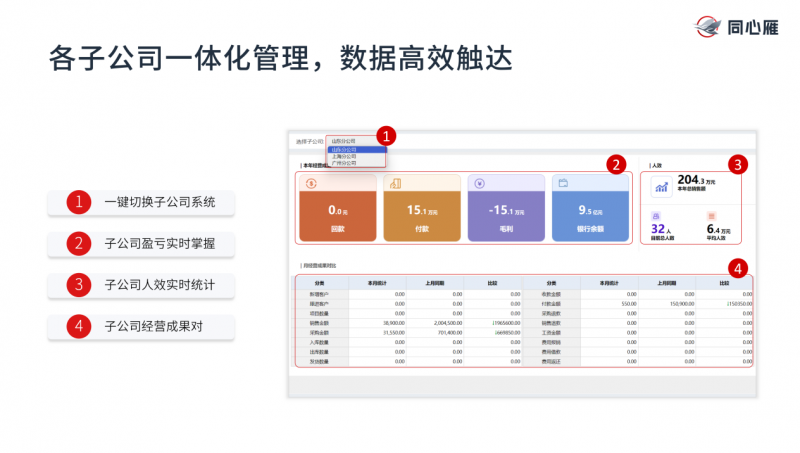Open the purple 毛利 -15.1万元 card
The height and width of the screenshot is (453, 800).
pyautogui.click(x=506, y=208)
